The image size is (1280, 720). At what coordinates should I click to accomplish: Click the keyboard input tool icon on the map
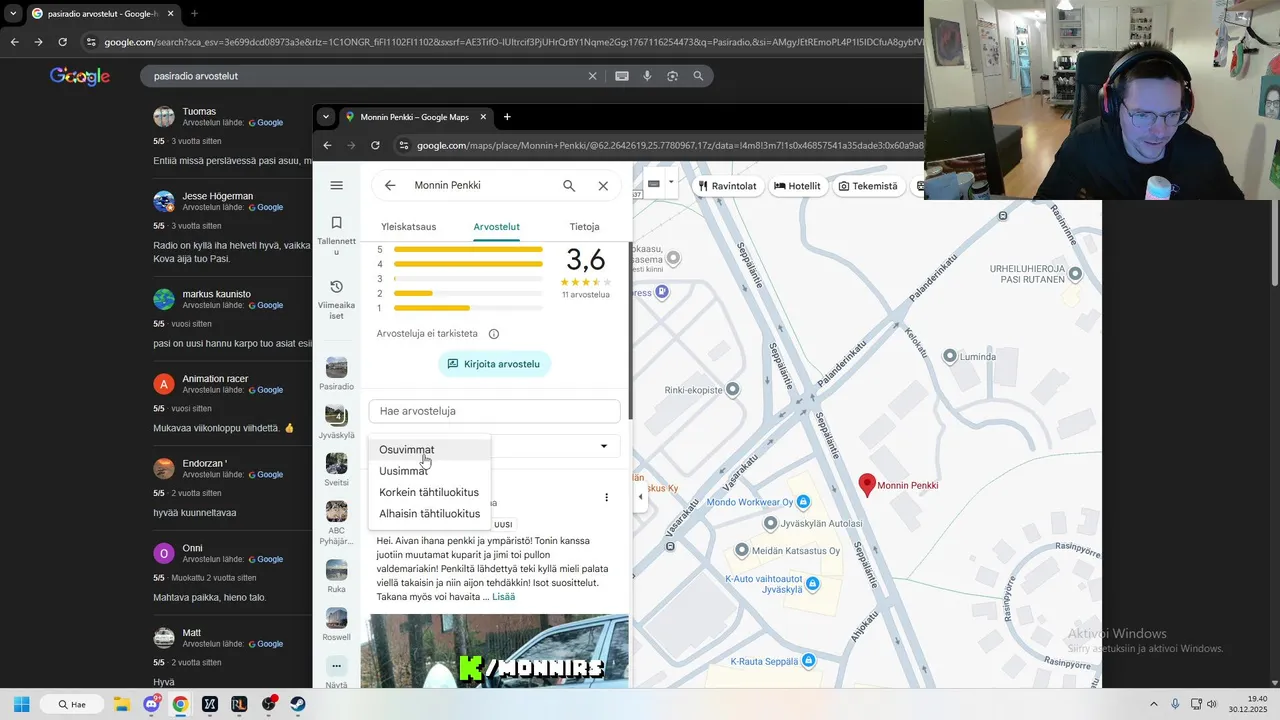pyautogui.click(x=654, y=184)
